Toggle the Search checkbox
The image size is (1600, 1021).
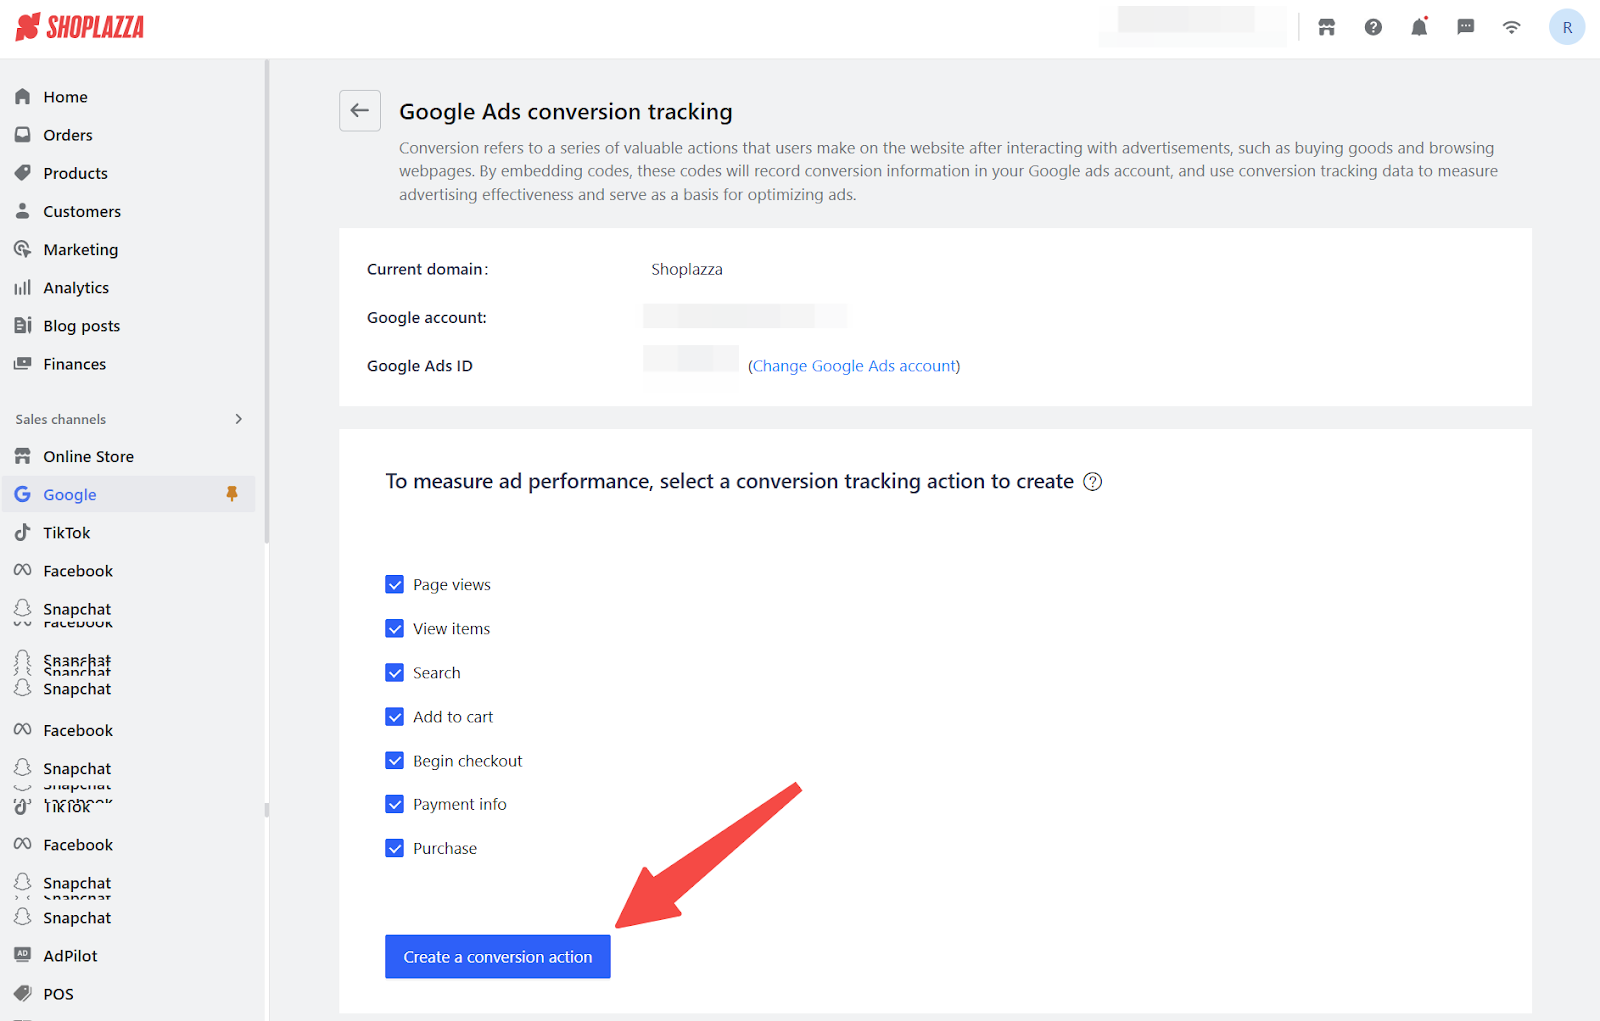(x=395, y=673)
